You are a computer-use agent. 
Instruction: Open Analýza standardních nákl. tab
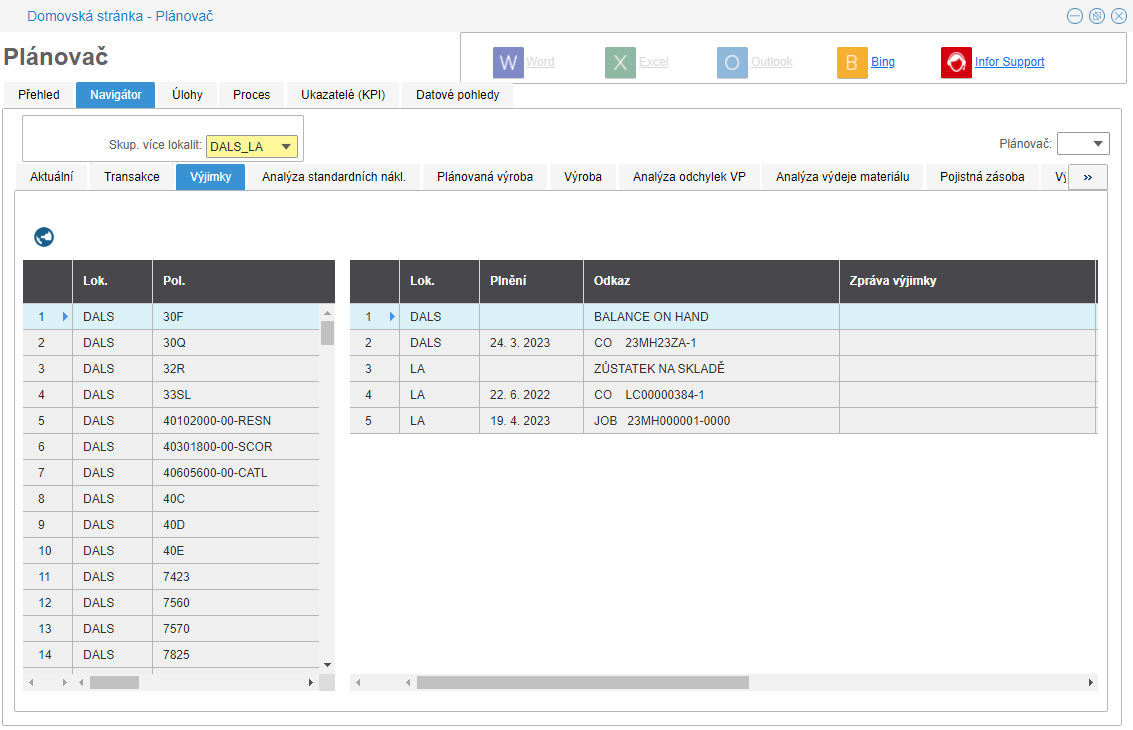point(334,177)
